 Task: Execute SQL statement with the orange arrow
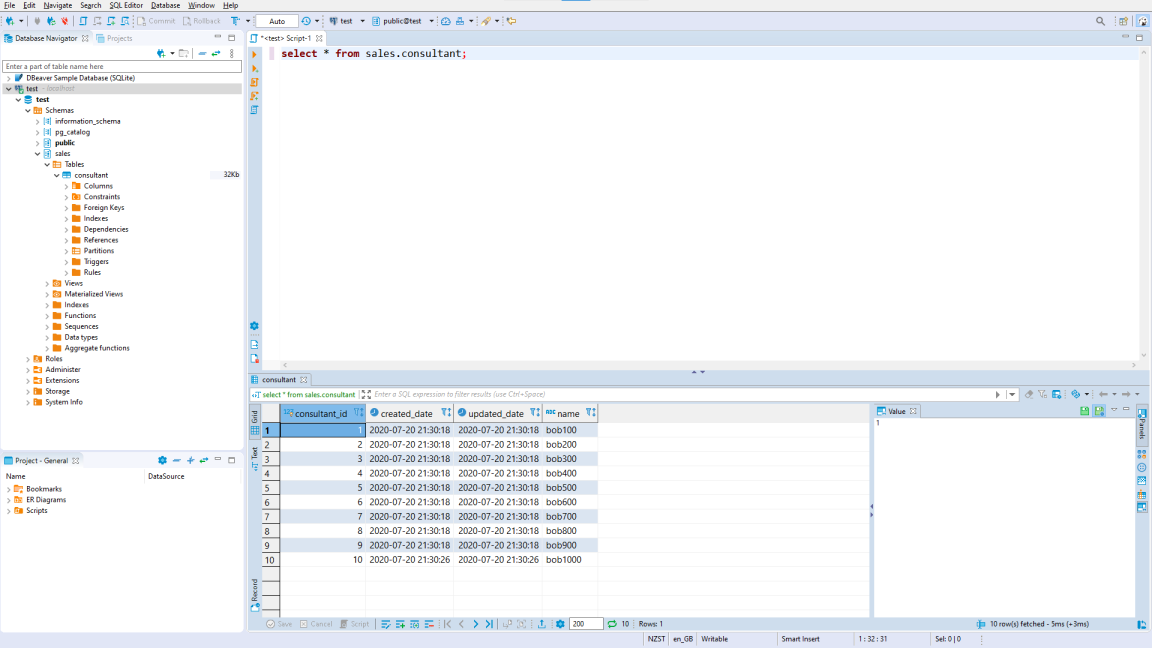tap(254, 54)
